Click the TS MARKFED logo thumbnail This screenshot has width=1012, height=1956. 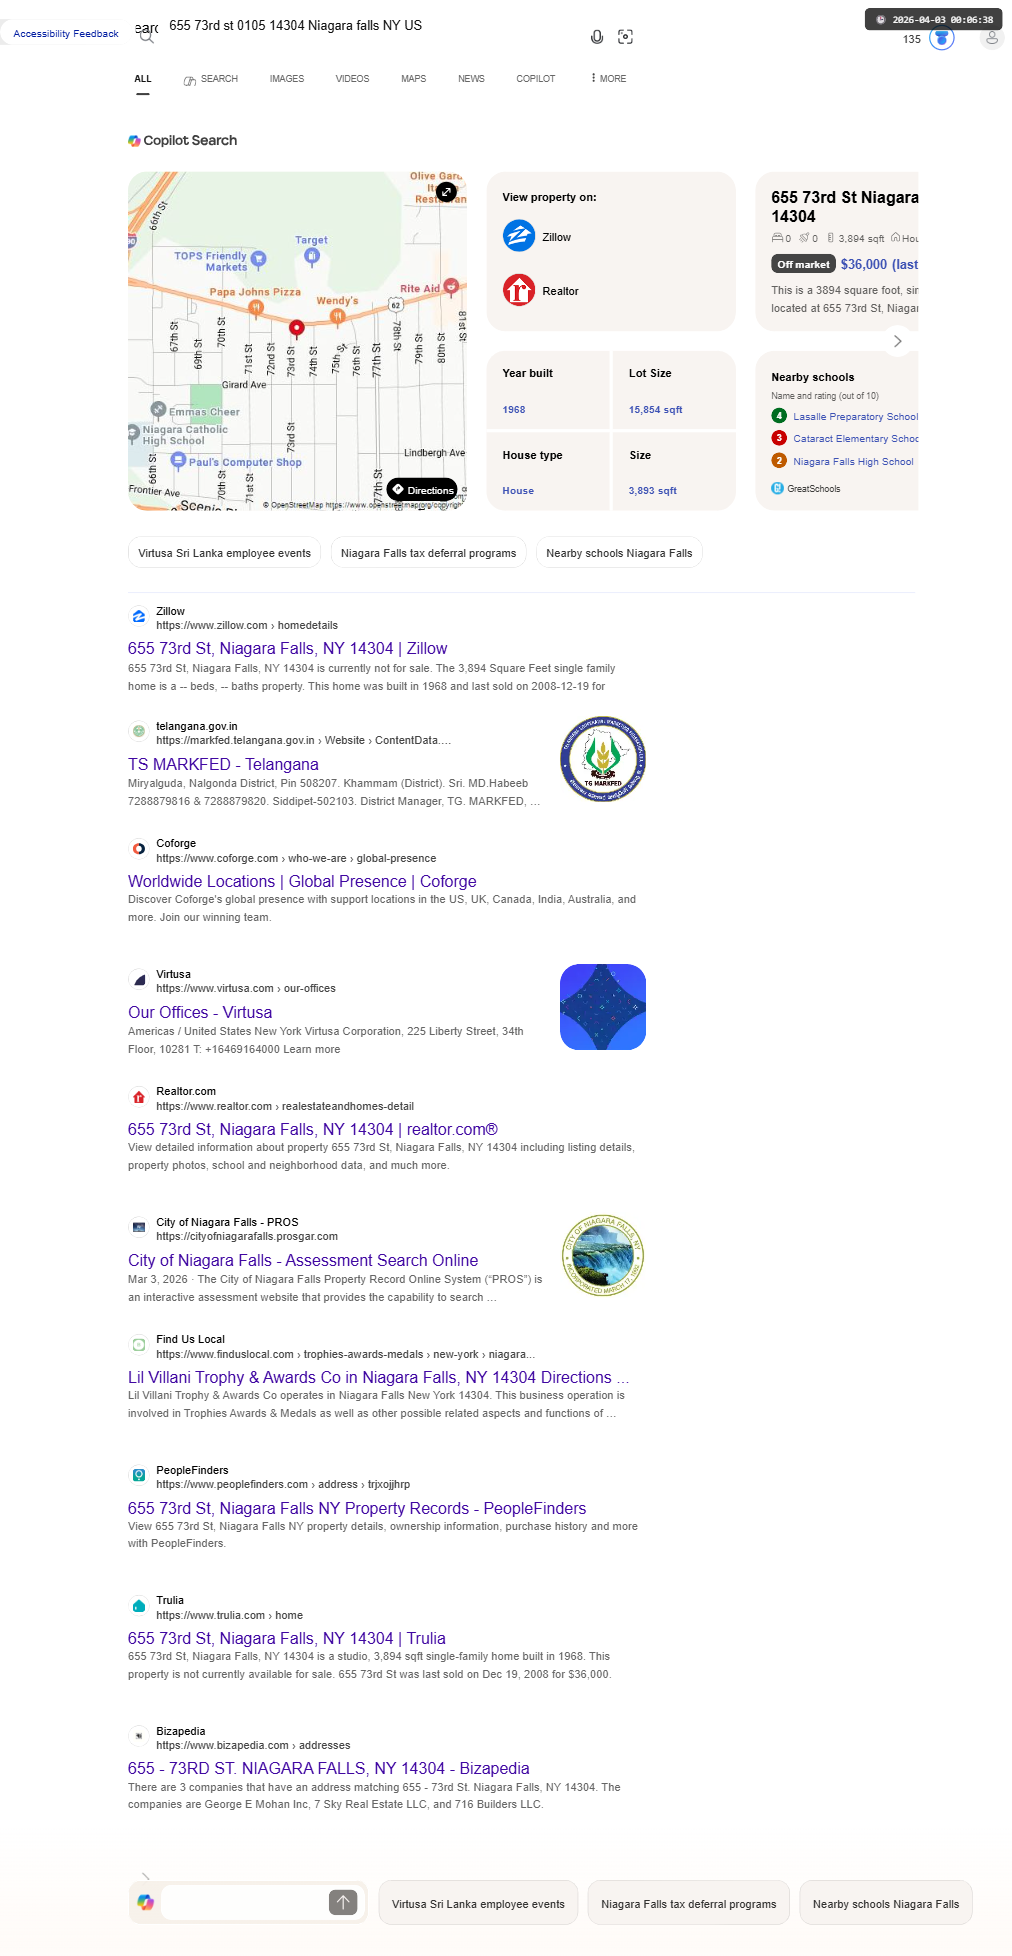click(603, 759)
